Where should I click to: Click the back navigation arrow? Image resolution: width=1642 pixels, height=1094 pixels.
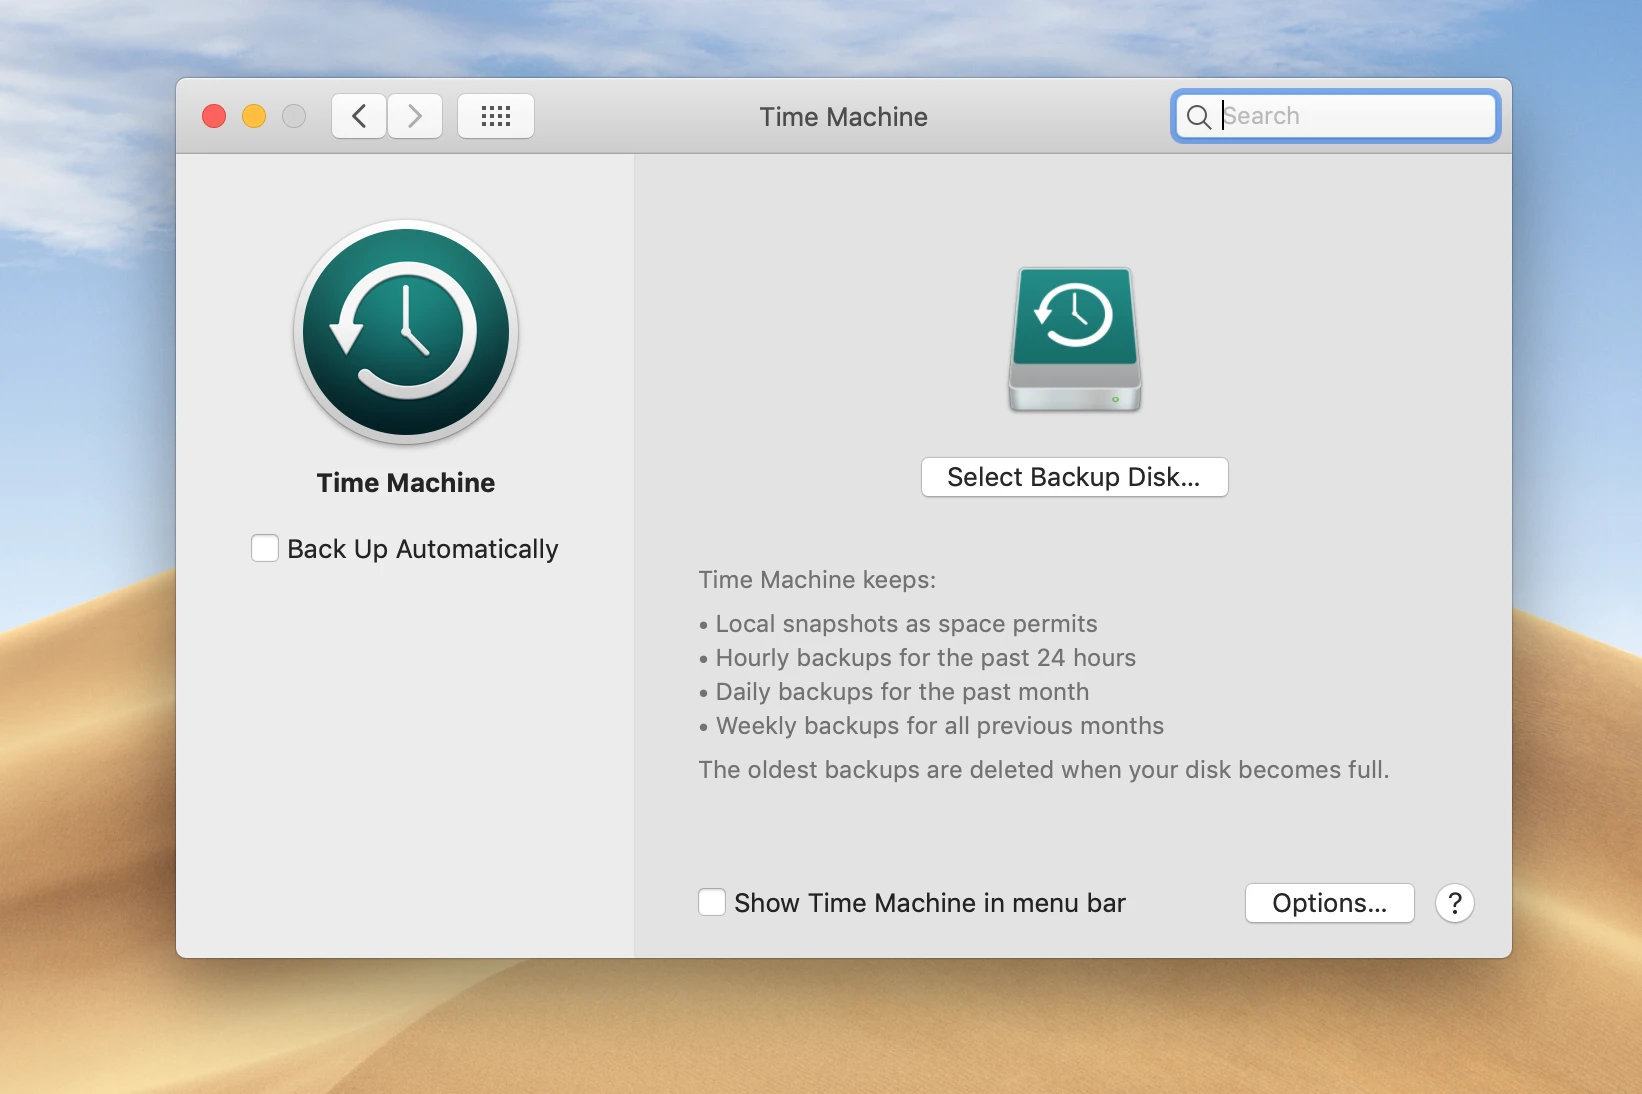coord(357,116)
